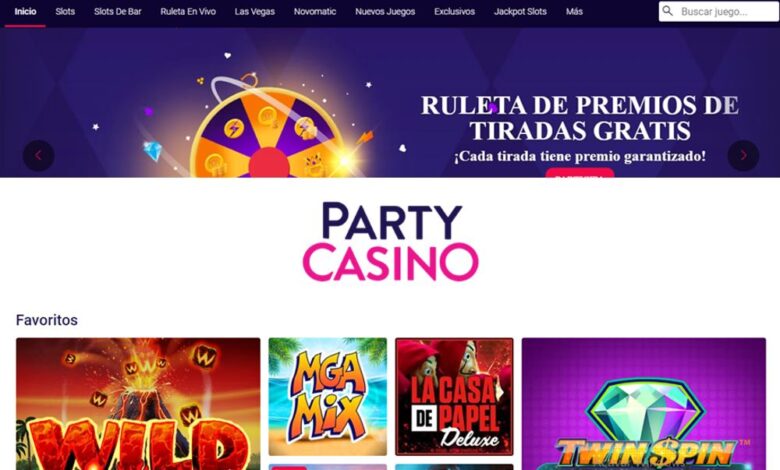
Task: Focus the Buscar juego search field
Action: click(719, 11)
